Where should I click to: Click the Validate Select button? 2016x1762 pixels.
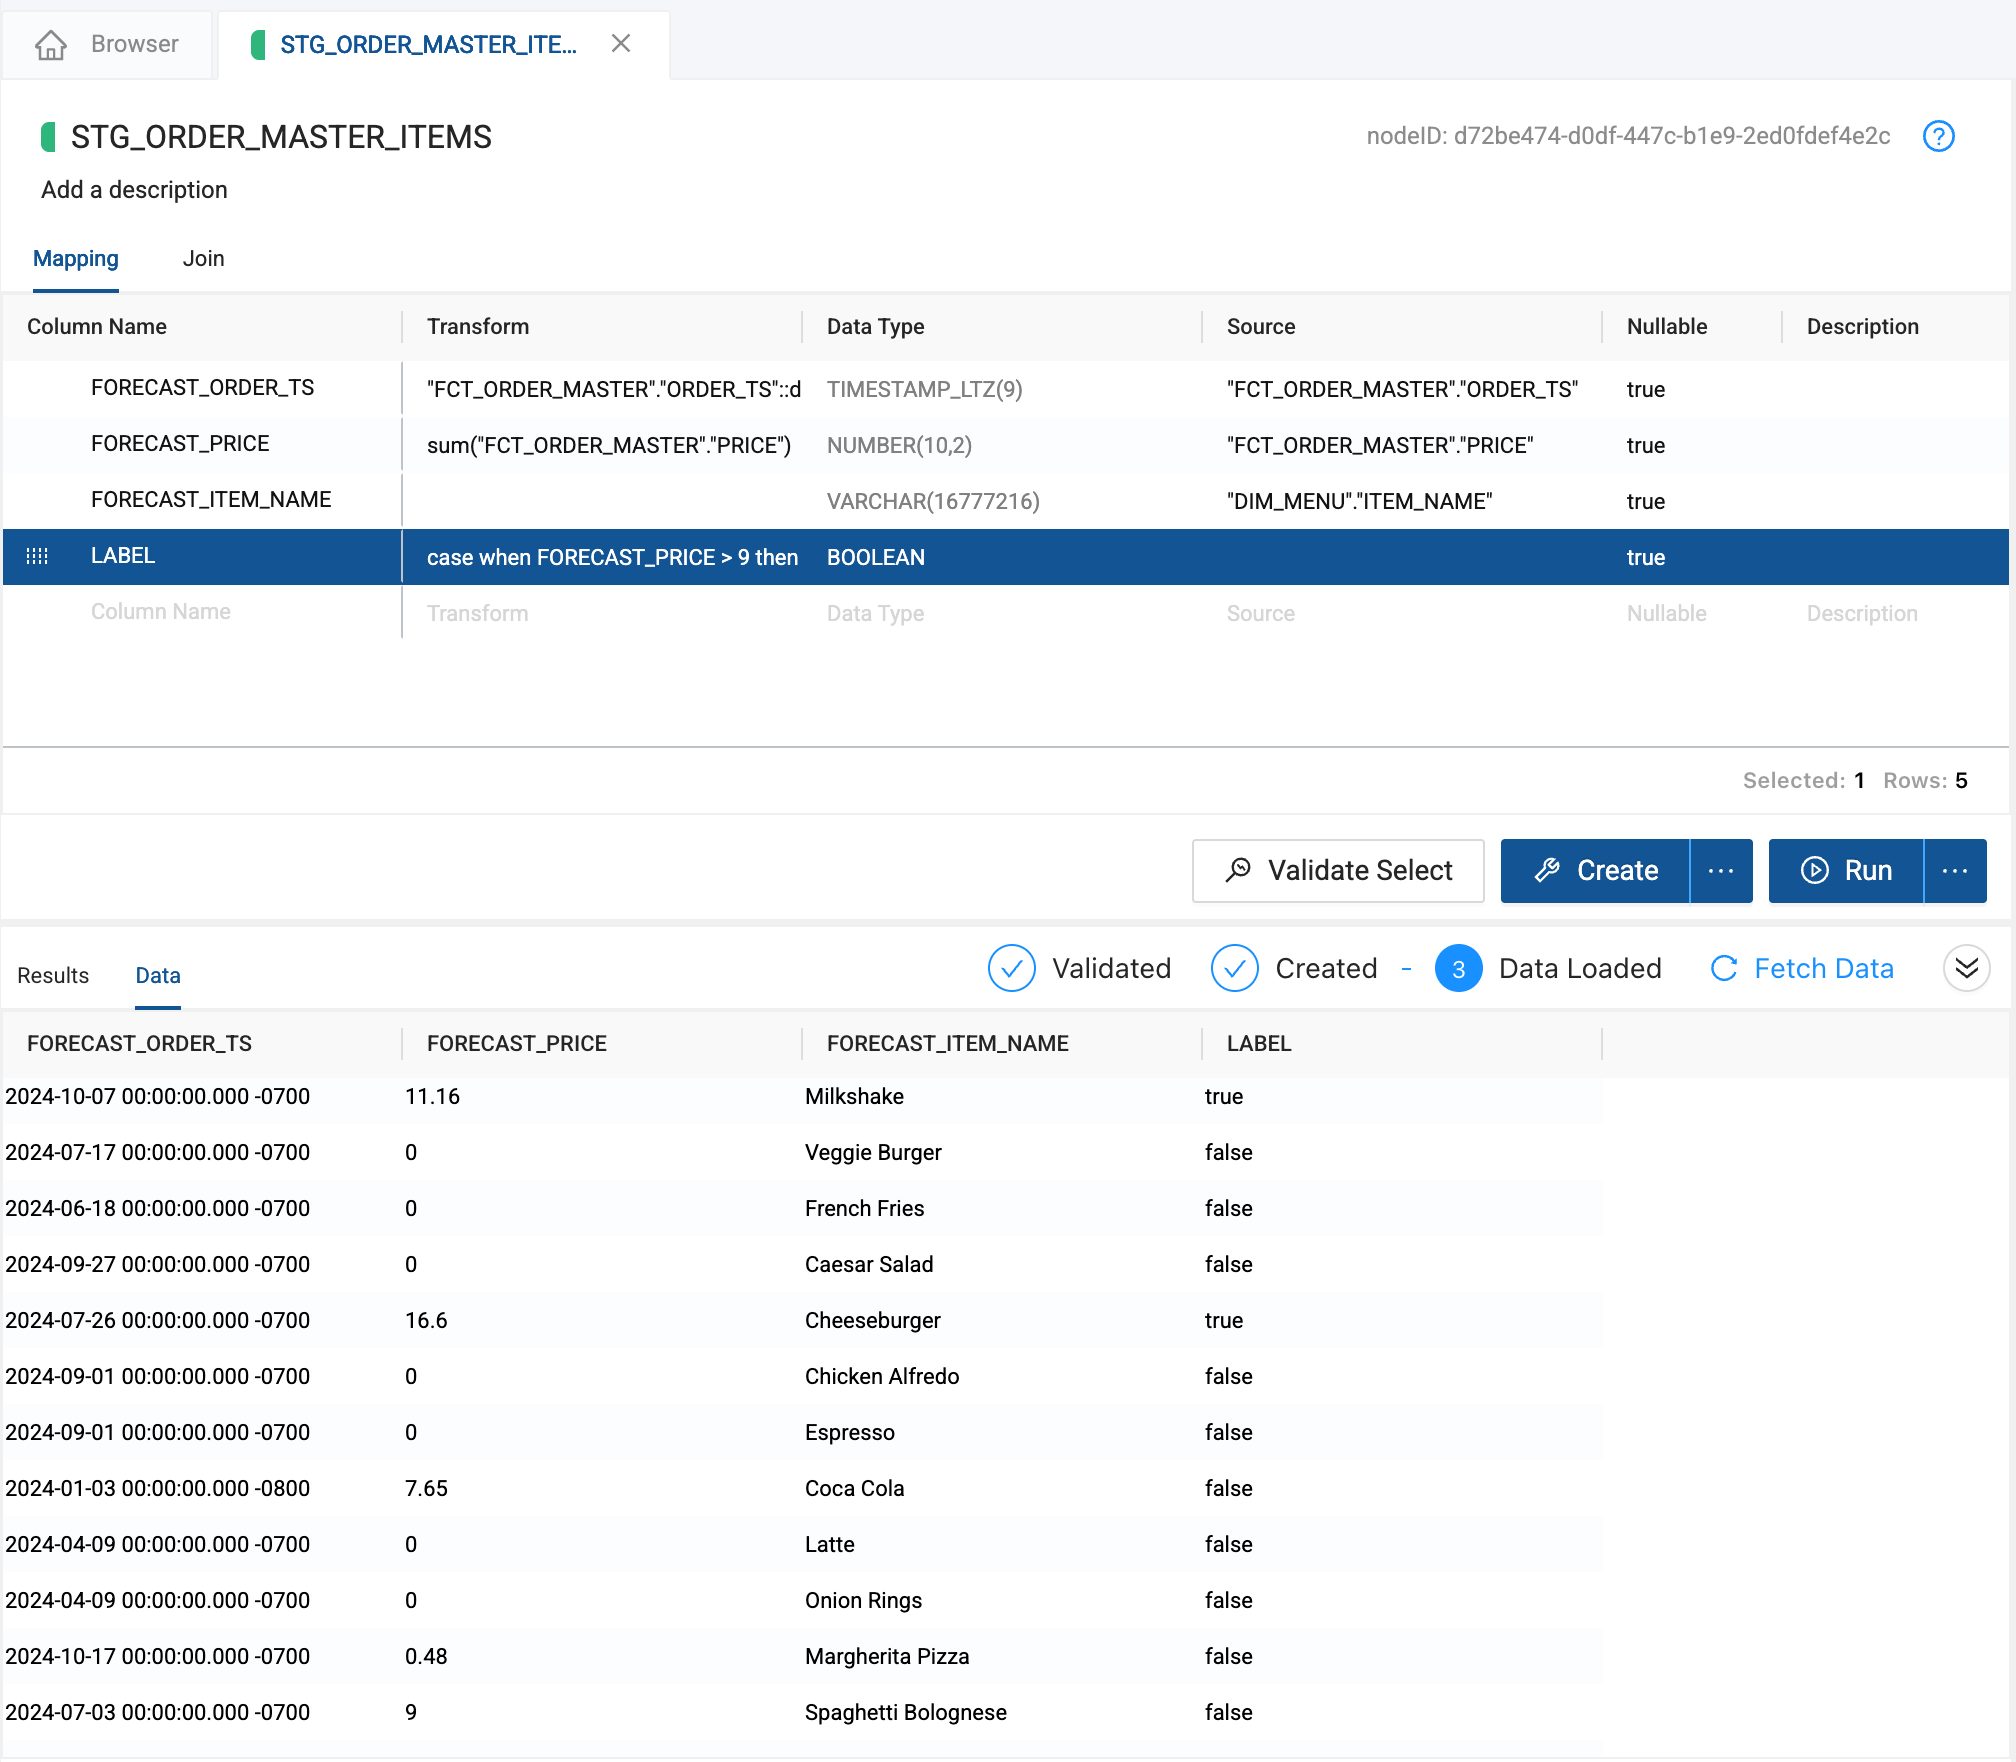point(1338,871)
